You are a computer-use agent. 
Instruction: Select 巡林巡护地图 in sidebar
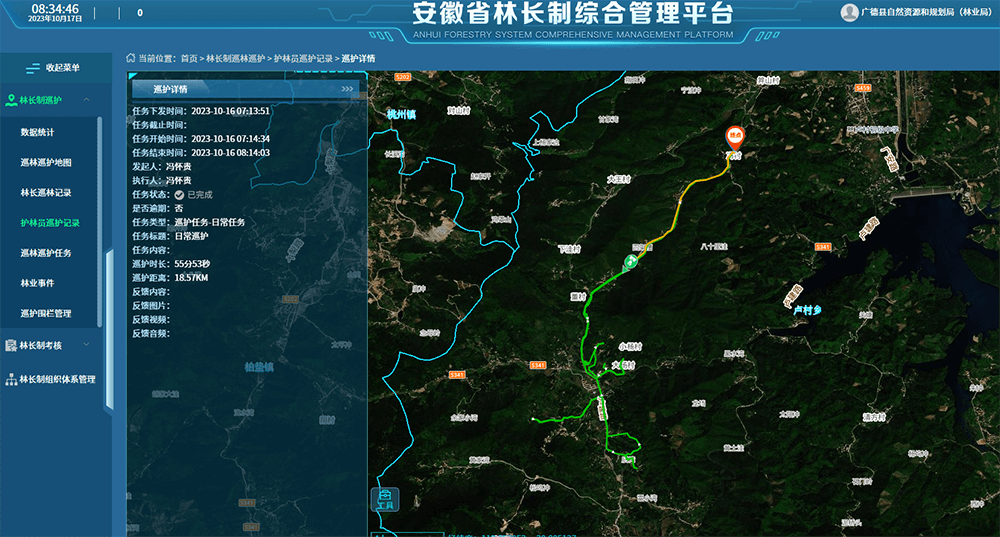(45, 162)
